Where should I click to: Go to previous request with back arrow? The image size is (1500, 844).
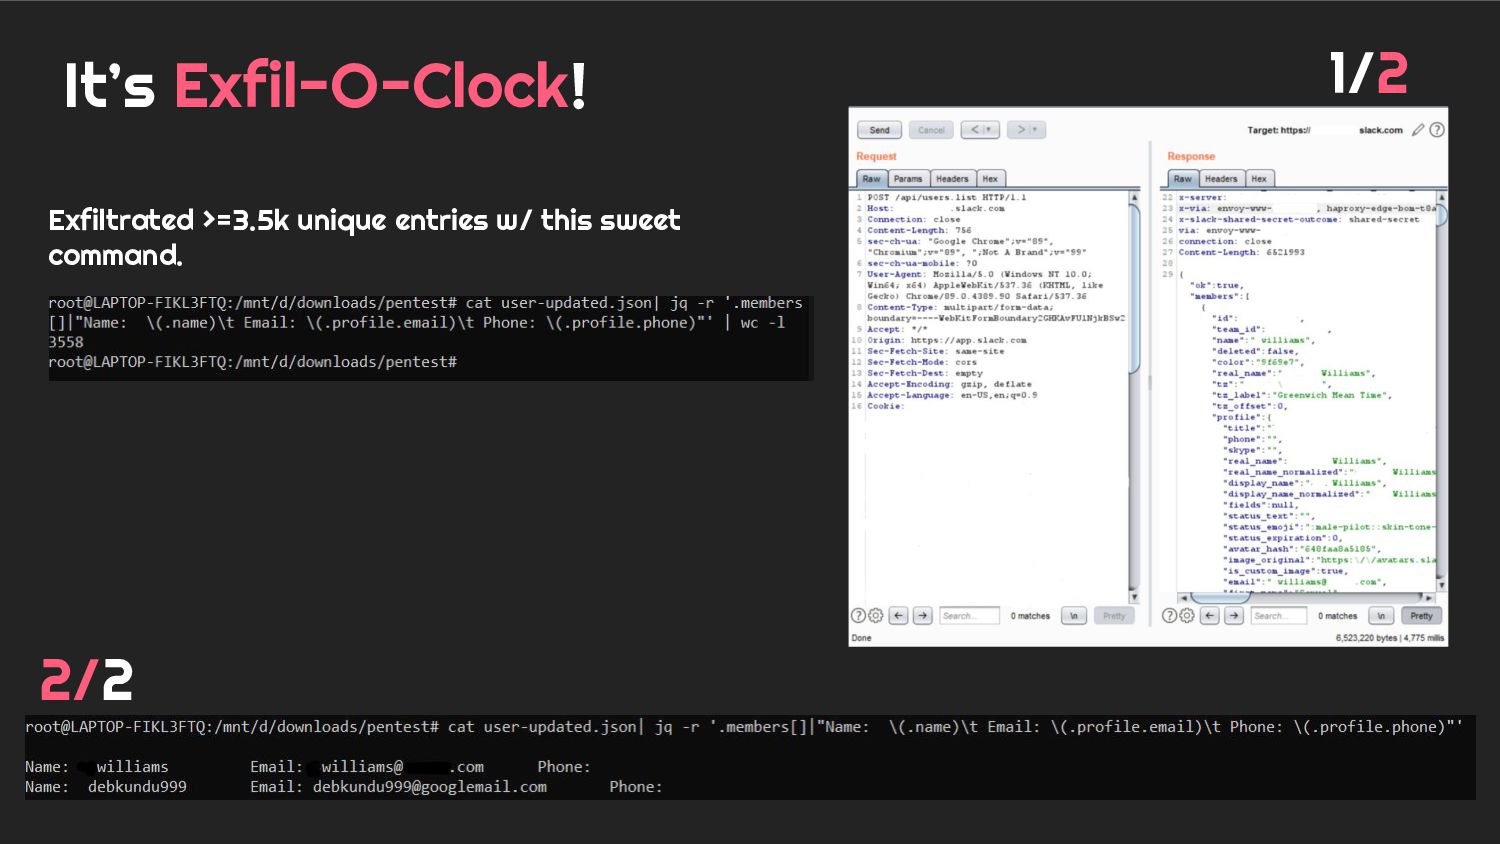pyautogui.click(x=975, y=130)
